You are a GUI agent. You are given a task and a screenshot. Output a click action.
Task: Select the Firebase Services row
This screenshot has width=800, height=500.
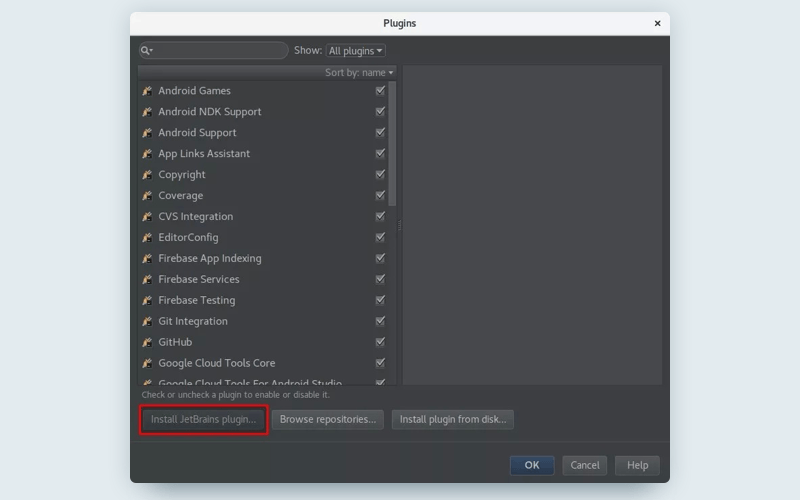point(263,279)
